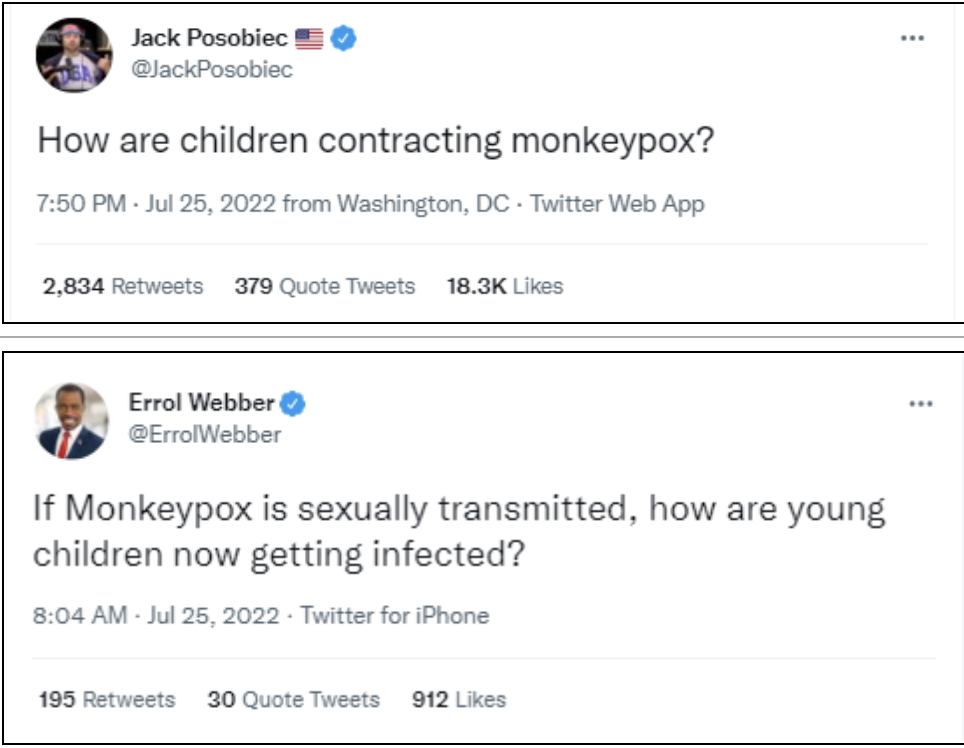Viewport: 964px width, 748px height.
Task: View the 18.3K Likes list
Action: coord(505,286)
